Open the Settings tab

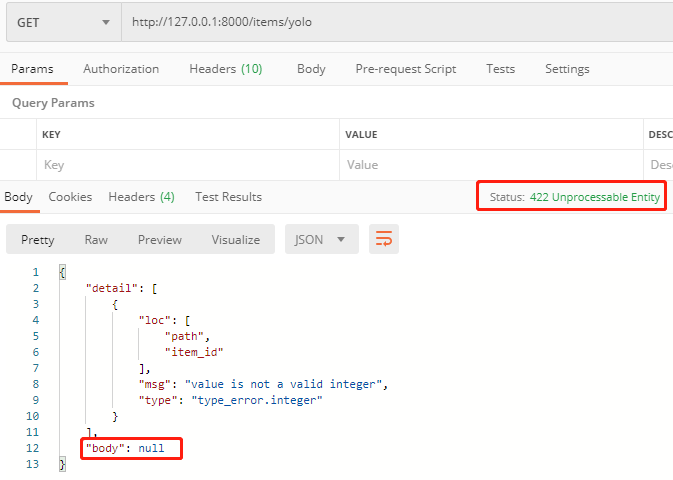(x=567, y=69)
